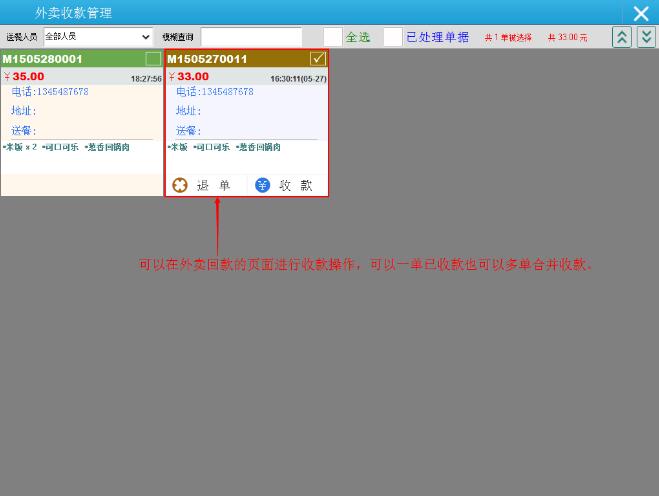The width and height of the screenshot is (659, 496).
Task: Click the 收款 button text
Action: tap(296, 185)
